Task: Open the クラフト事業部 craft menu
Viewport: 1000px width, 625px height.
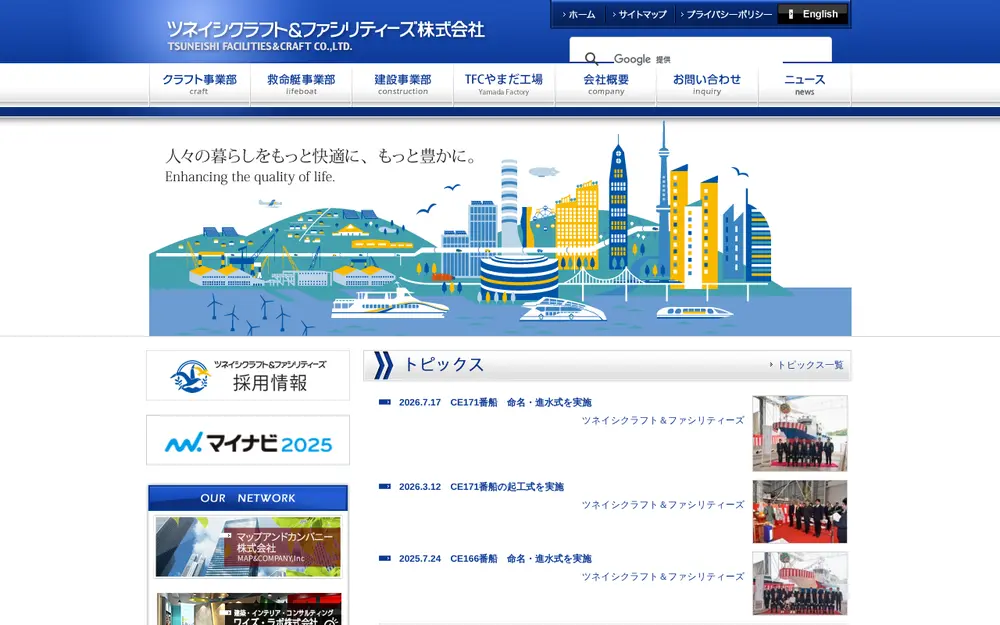Action: tap(200, 84)
